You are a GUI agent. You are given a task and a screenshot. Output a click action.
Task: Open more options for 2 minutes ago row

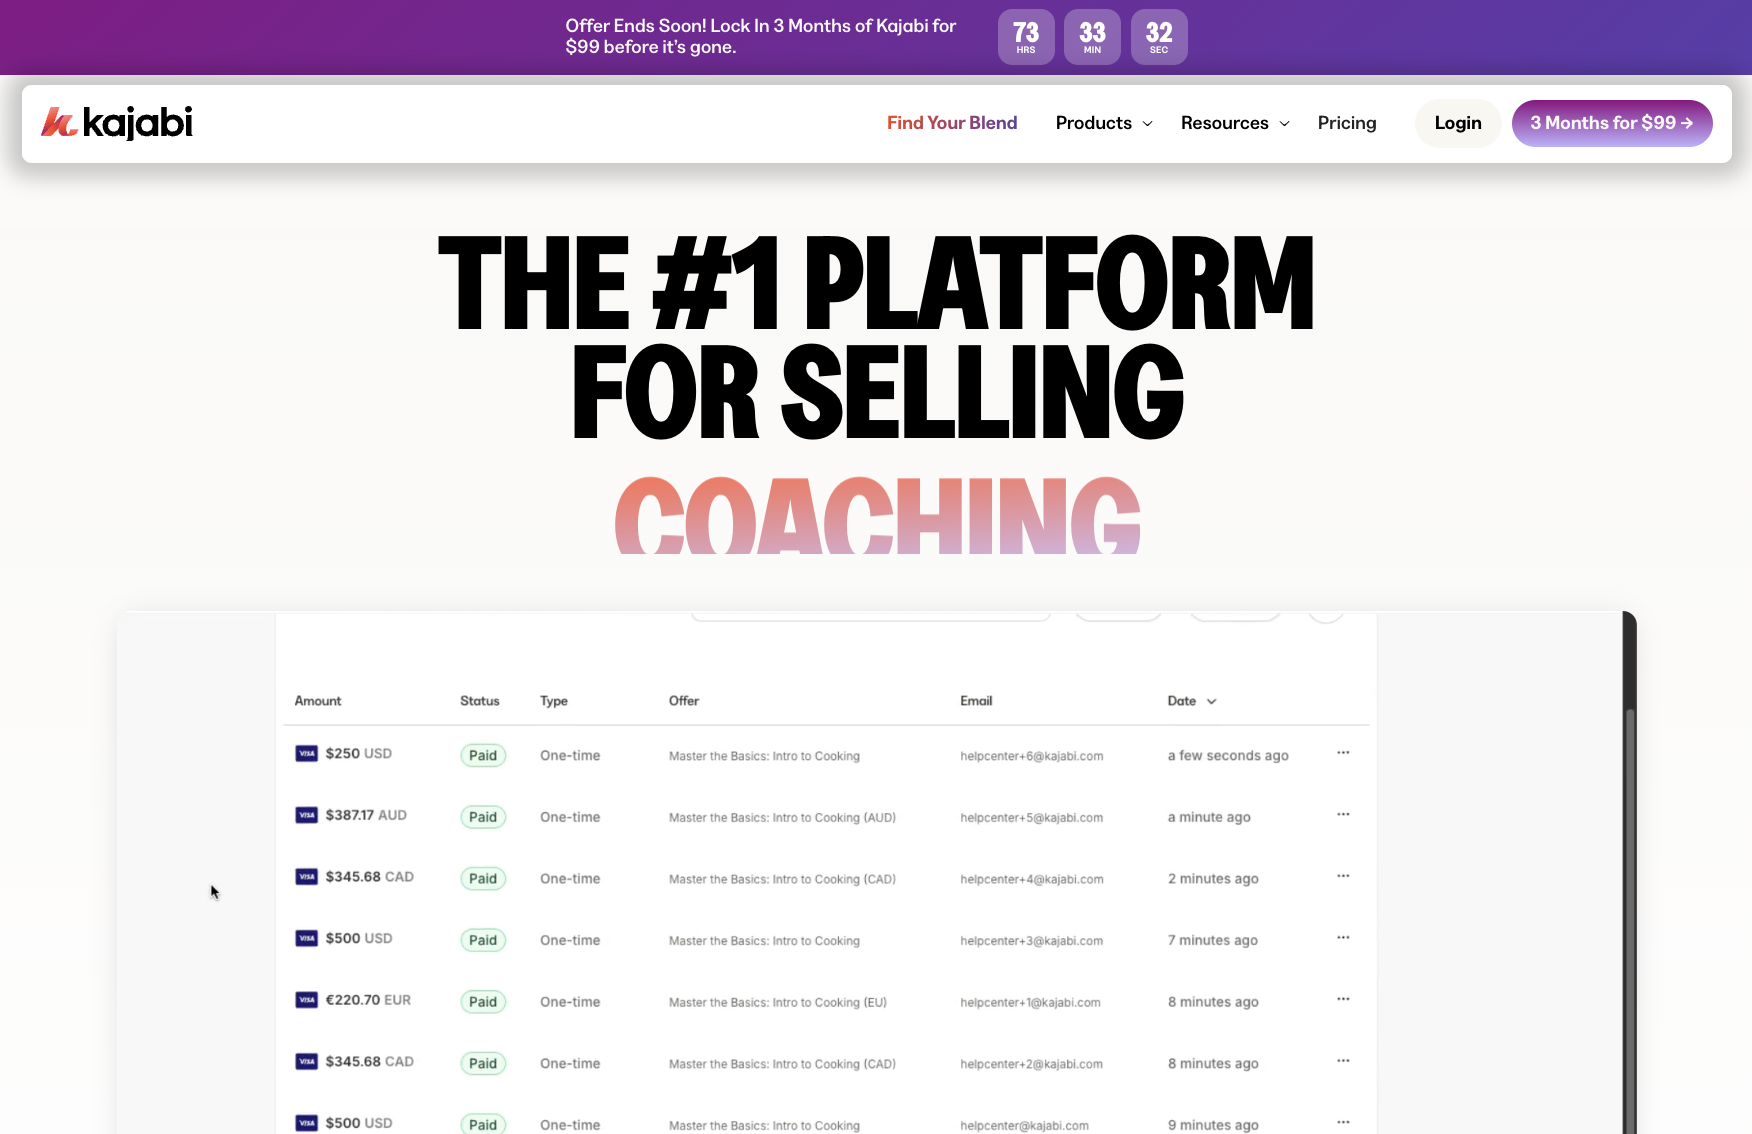[1343, 877]
